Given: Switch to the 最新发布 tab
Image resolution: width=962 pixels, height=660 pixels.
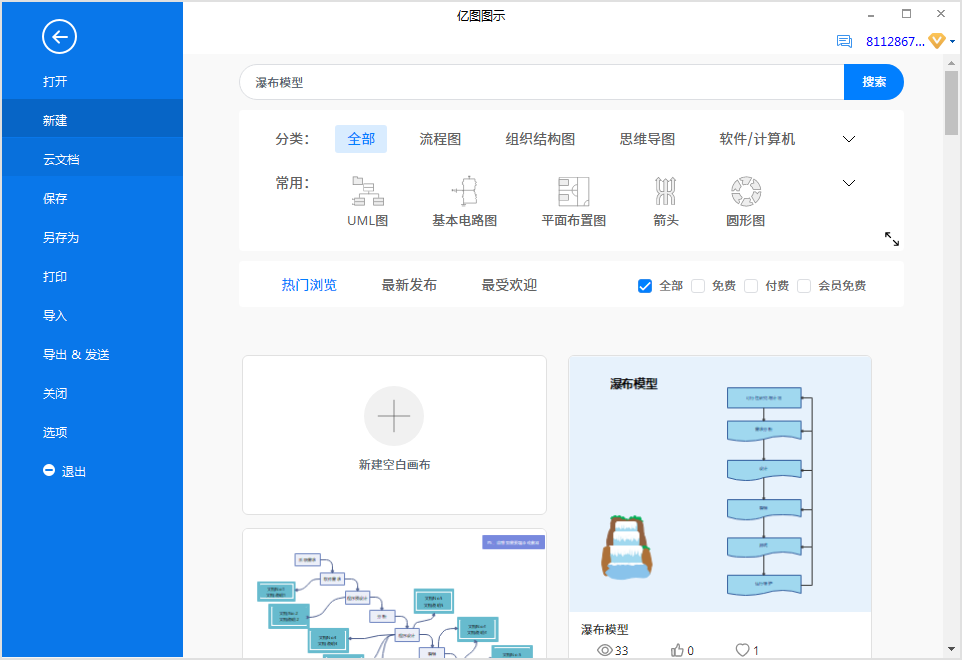Looking at the screenshot, I should 409,285.
